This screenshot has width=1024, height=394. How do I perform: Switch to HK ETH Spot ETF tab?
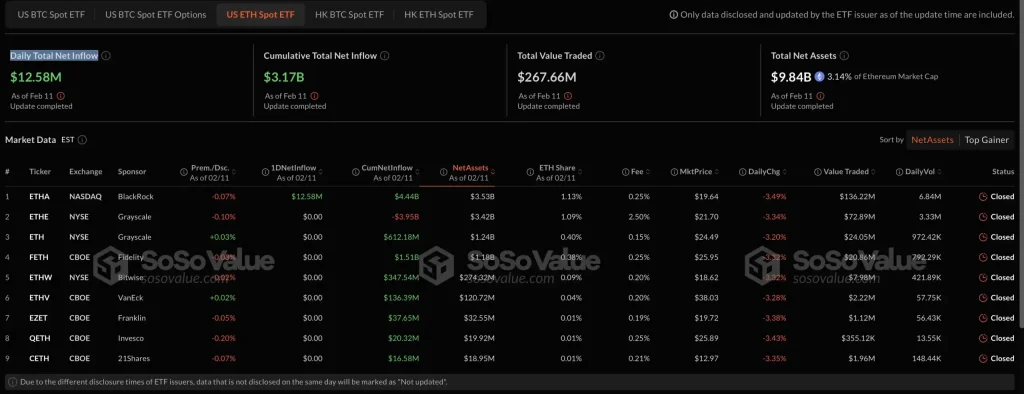click(x=439, y=14)
